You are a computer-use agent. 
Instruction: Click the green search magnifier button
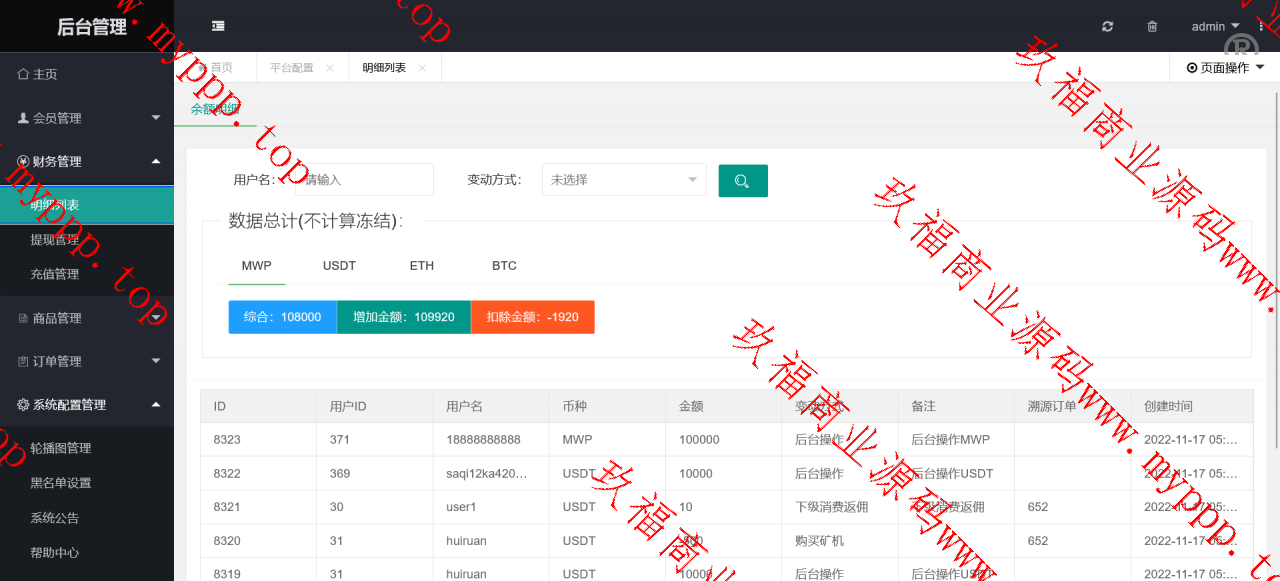[742, 181]
